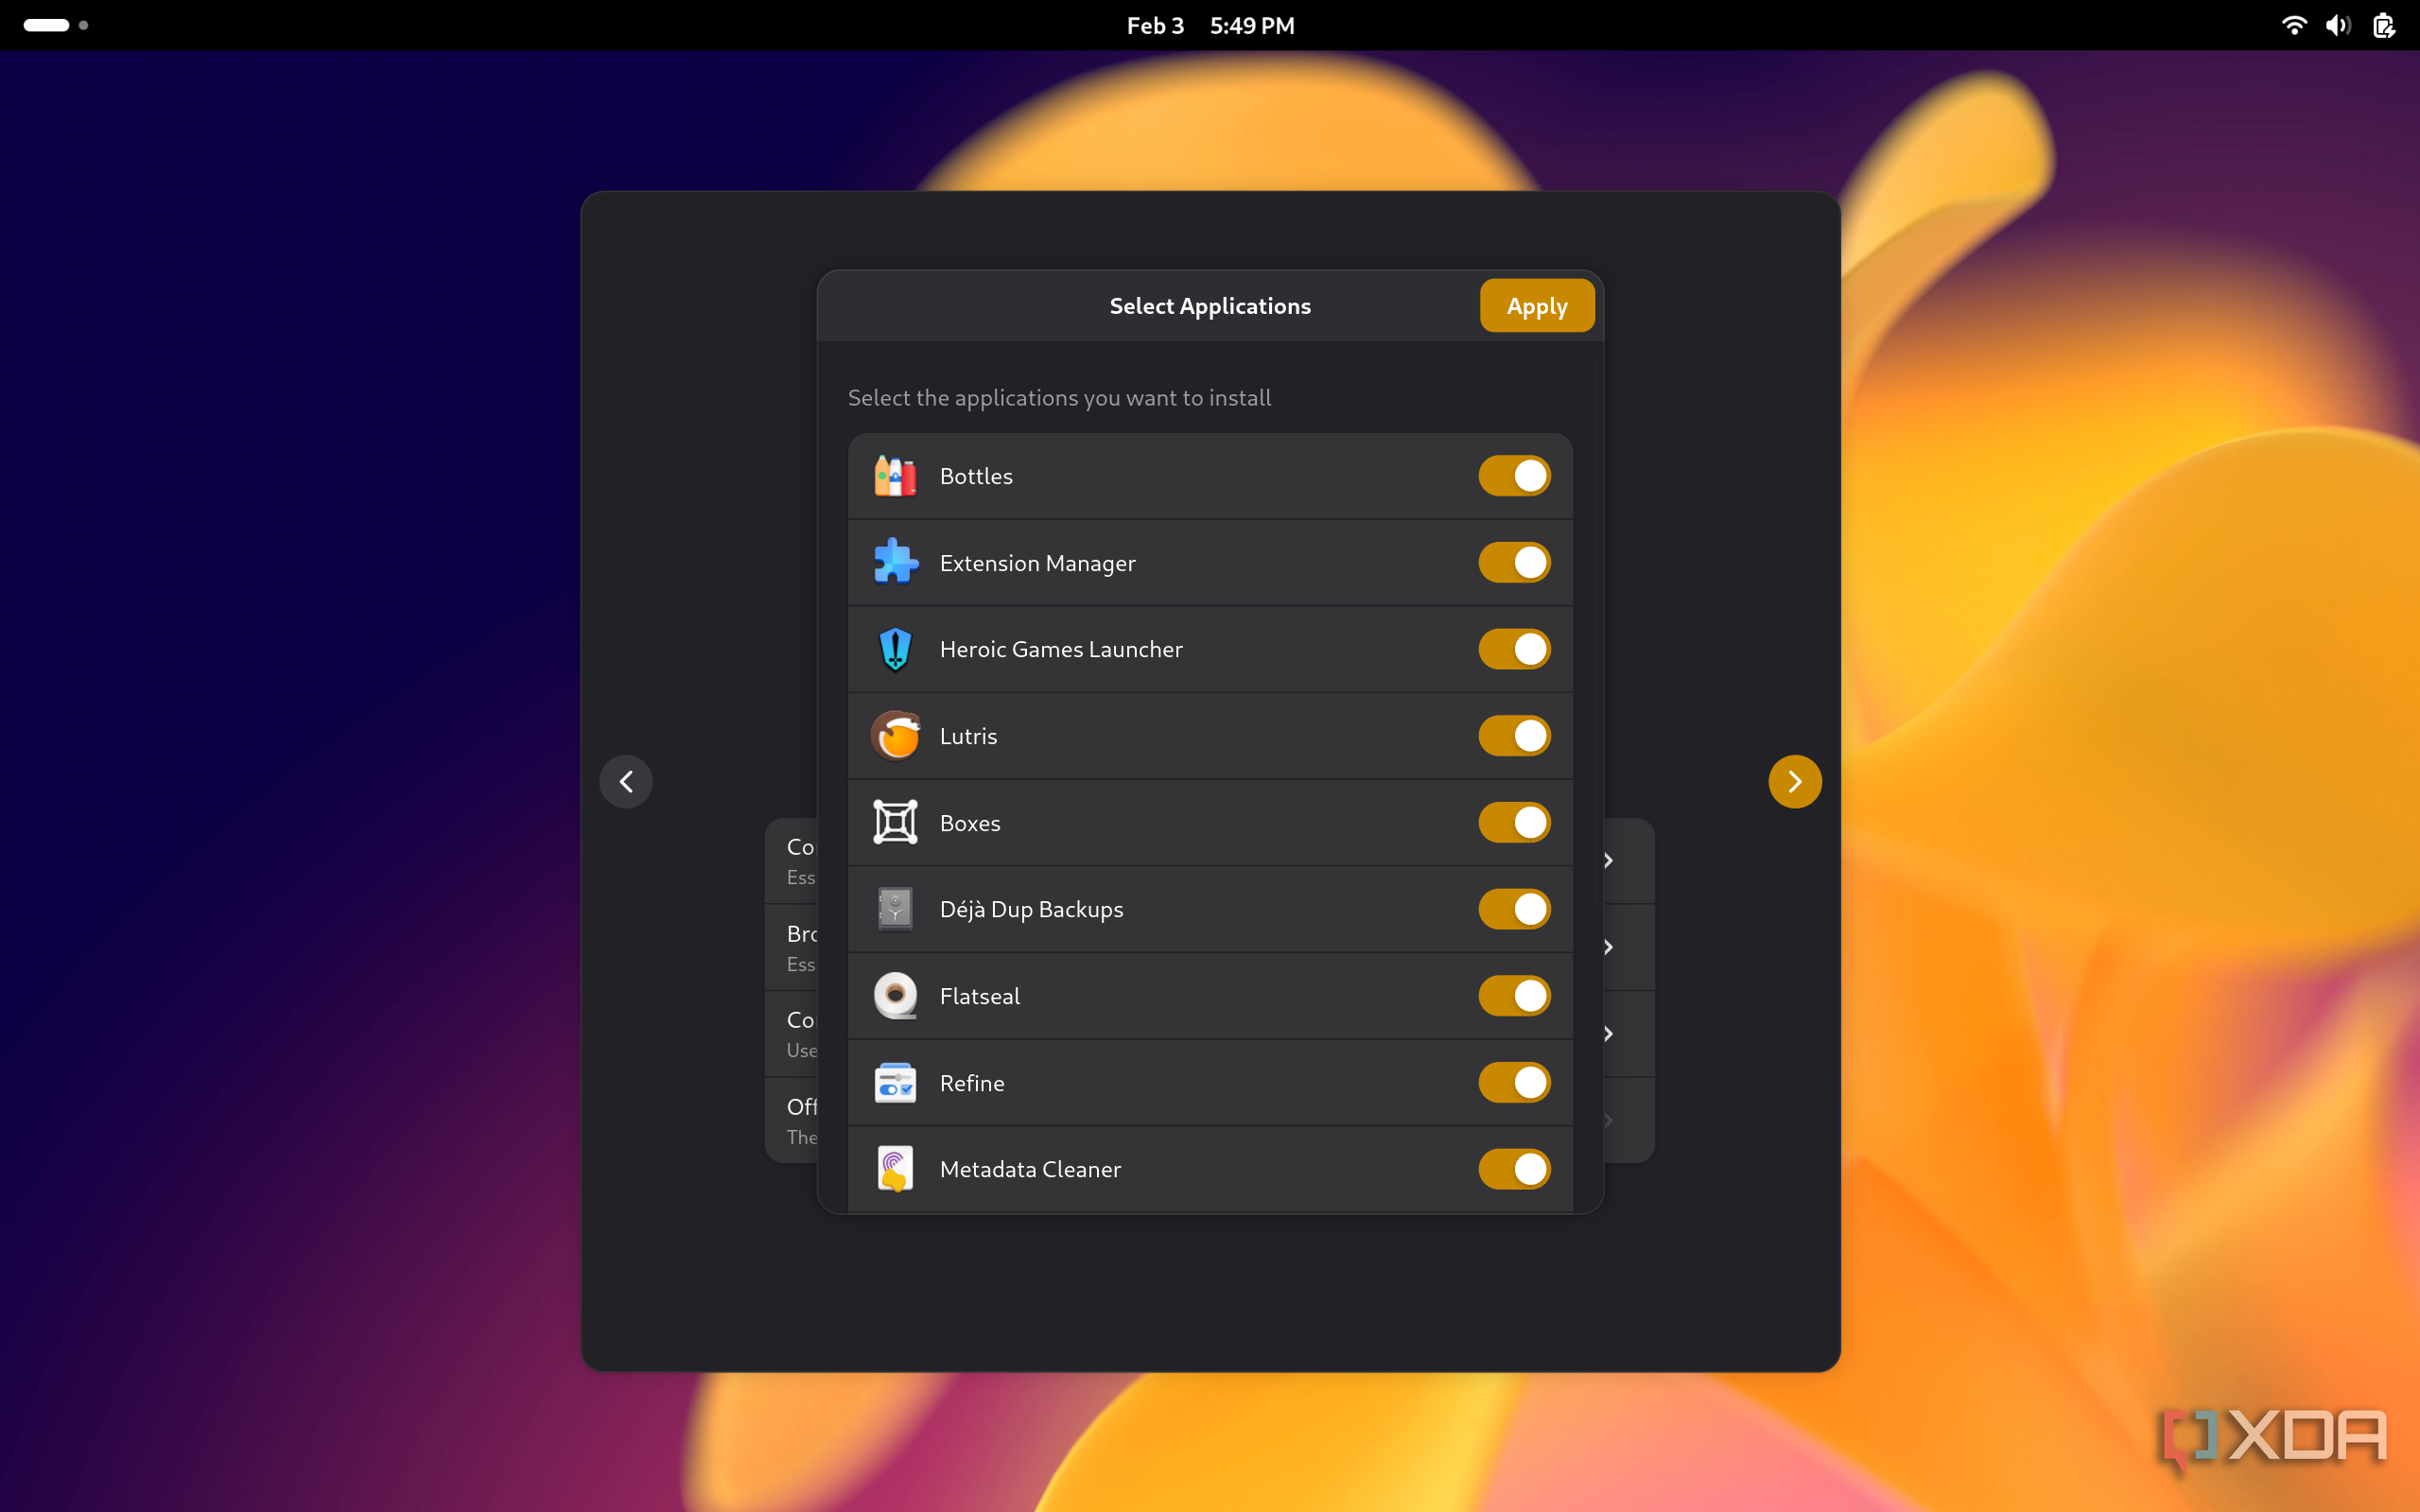2420x1512 pixels.
Task: Click the 'Extension Manager' label
Action: (1037, 563)
